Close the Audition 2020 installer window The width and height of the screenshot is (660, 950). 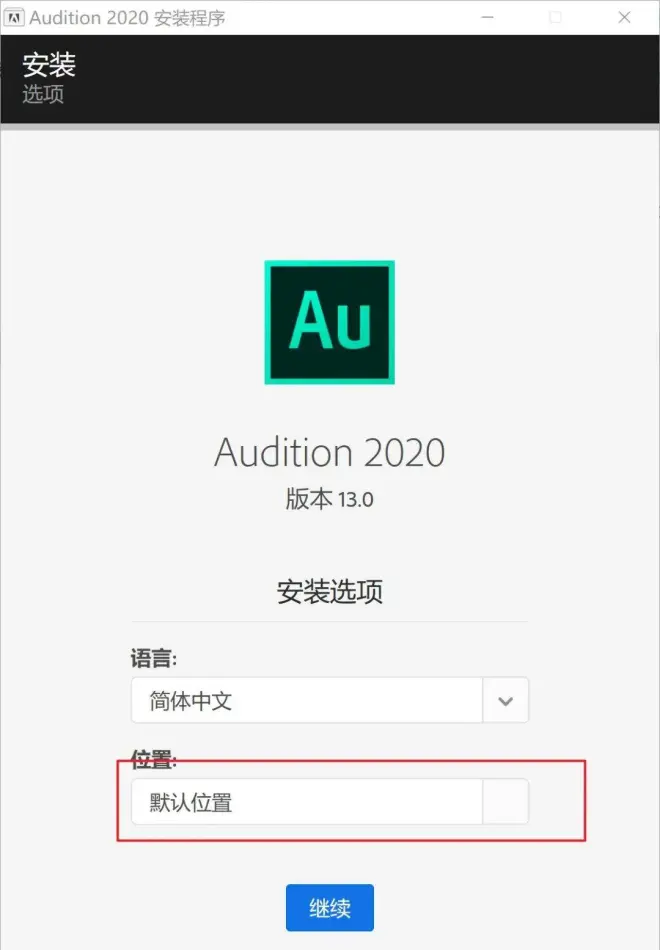pos(626,17)
